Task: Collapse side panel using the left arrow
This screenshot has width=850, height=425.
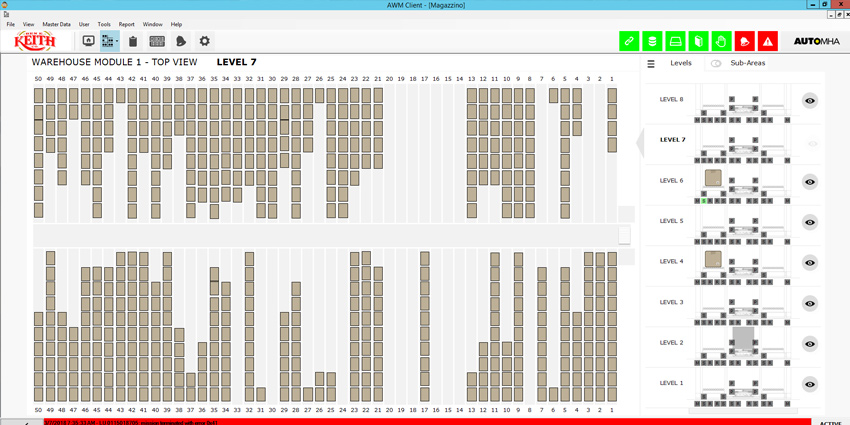Action: [641, 141]
